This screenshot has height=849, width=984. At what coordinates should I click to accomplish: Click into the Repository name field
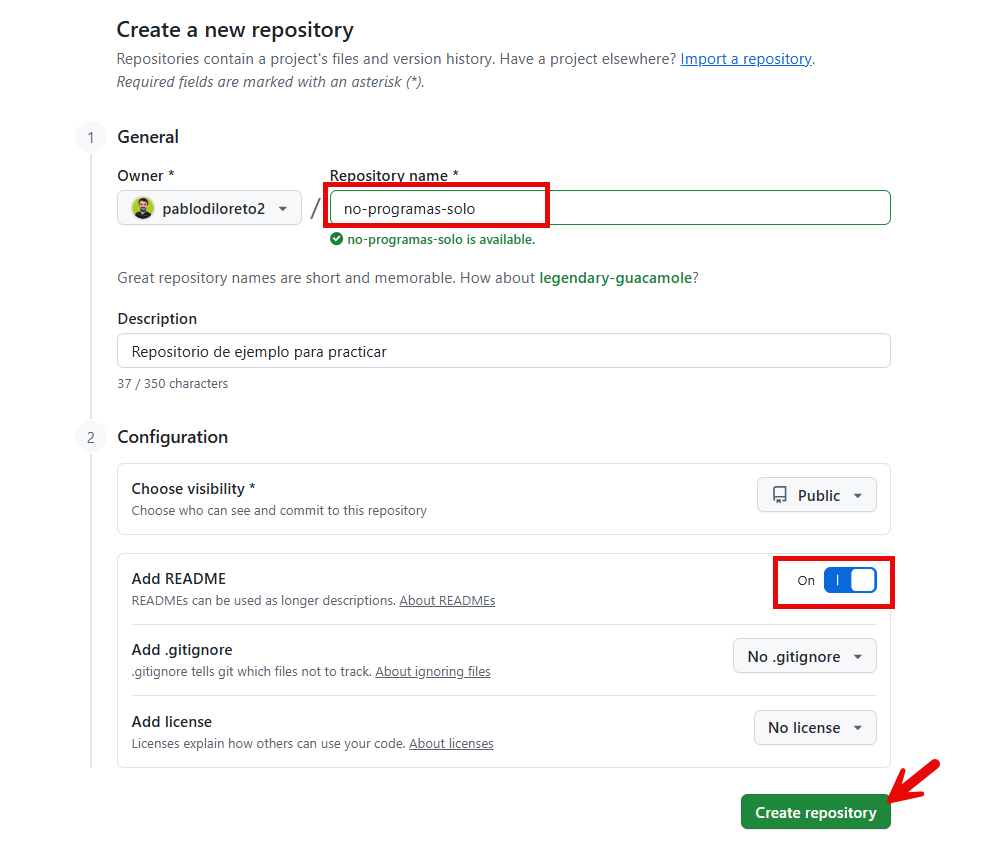click(x=610, y=208)
